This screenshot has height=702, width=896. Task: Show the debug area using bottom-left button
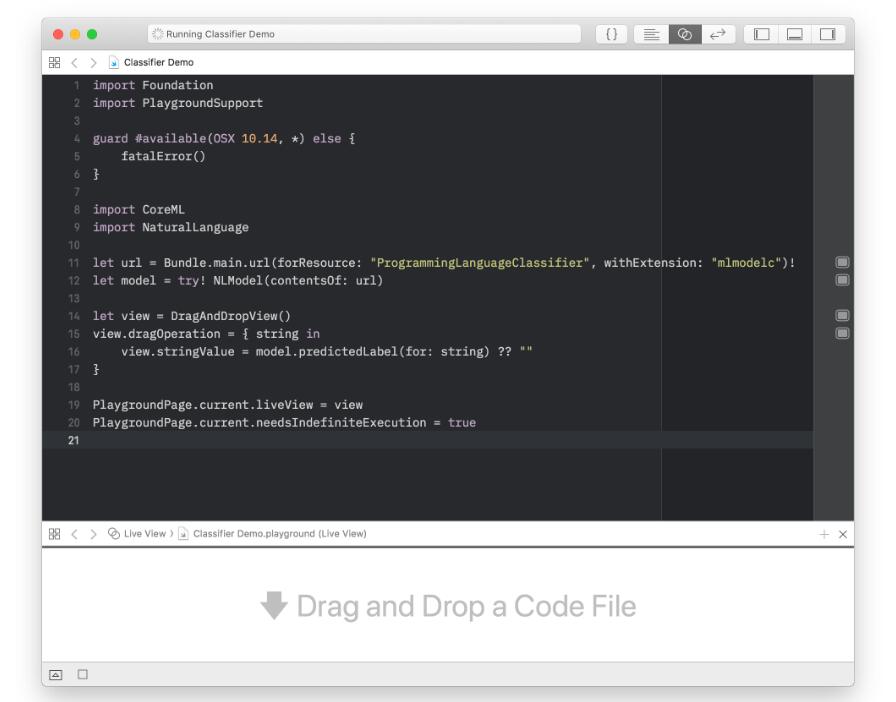(56, 674)
